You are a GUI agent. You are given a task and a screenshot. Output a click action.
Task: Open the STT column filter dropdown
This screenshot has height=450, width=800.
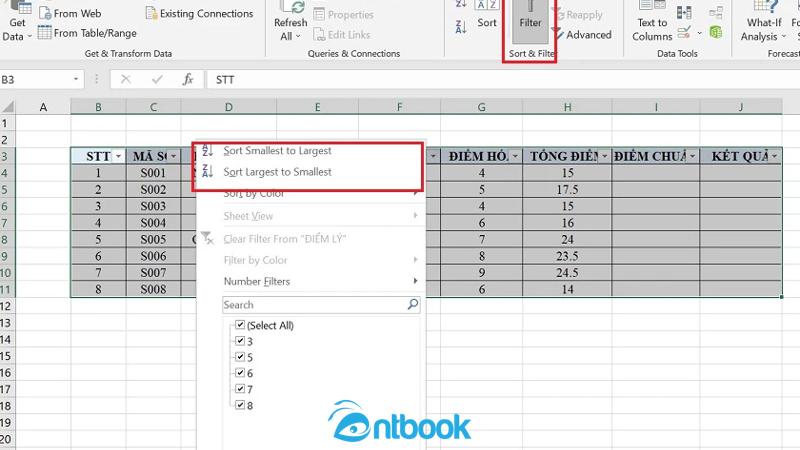118,156
